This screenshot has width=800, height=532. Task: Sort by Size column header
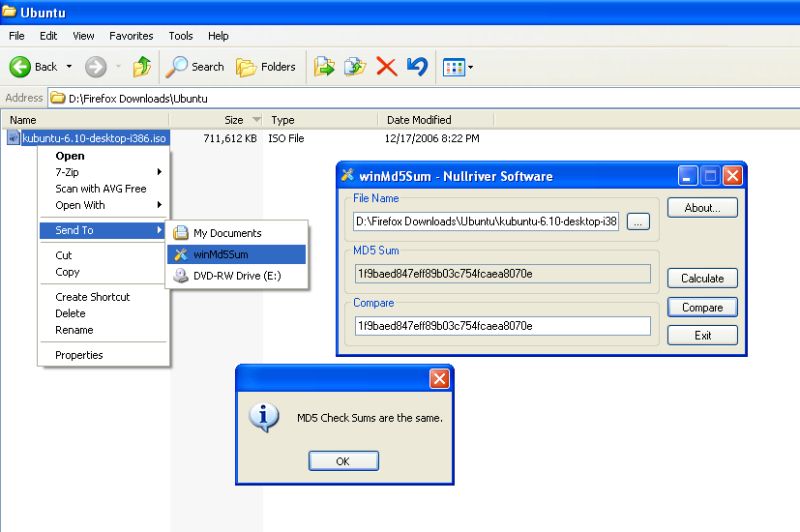[x=216, y=120]
